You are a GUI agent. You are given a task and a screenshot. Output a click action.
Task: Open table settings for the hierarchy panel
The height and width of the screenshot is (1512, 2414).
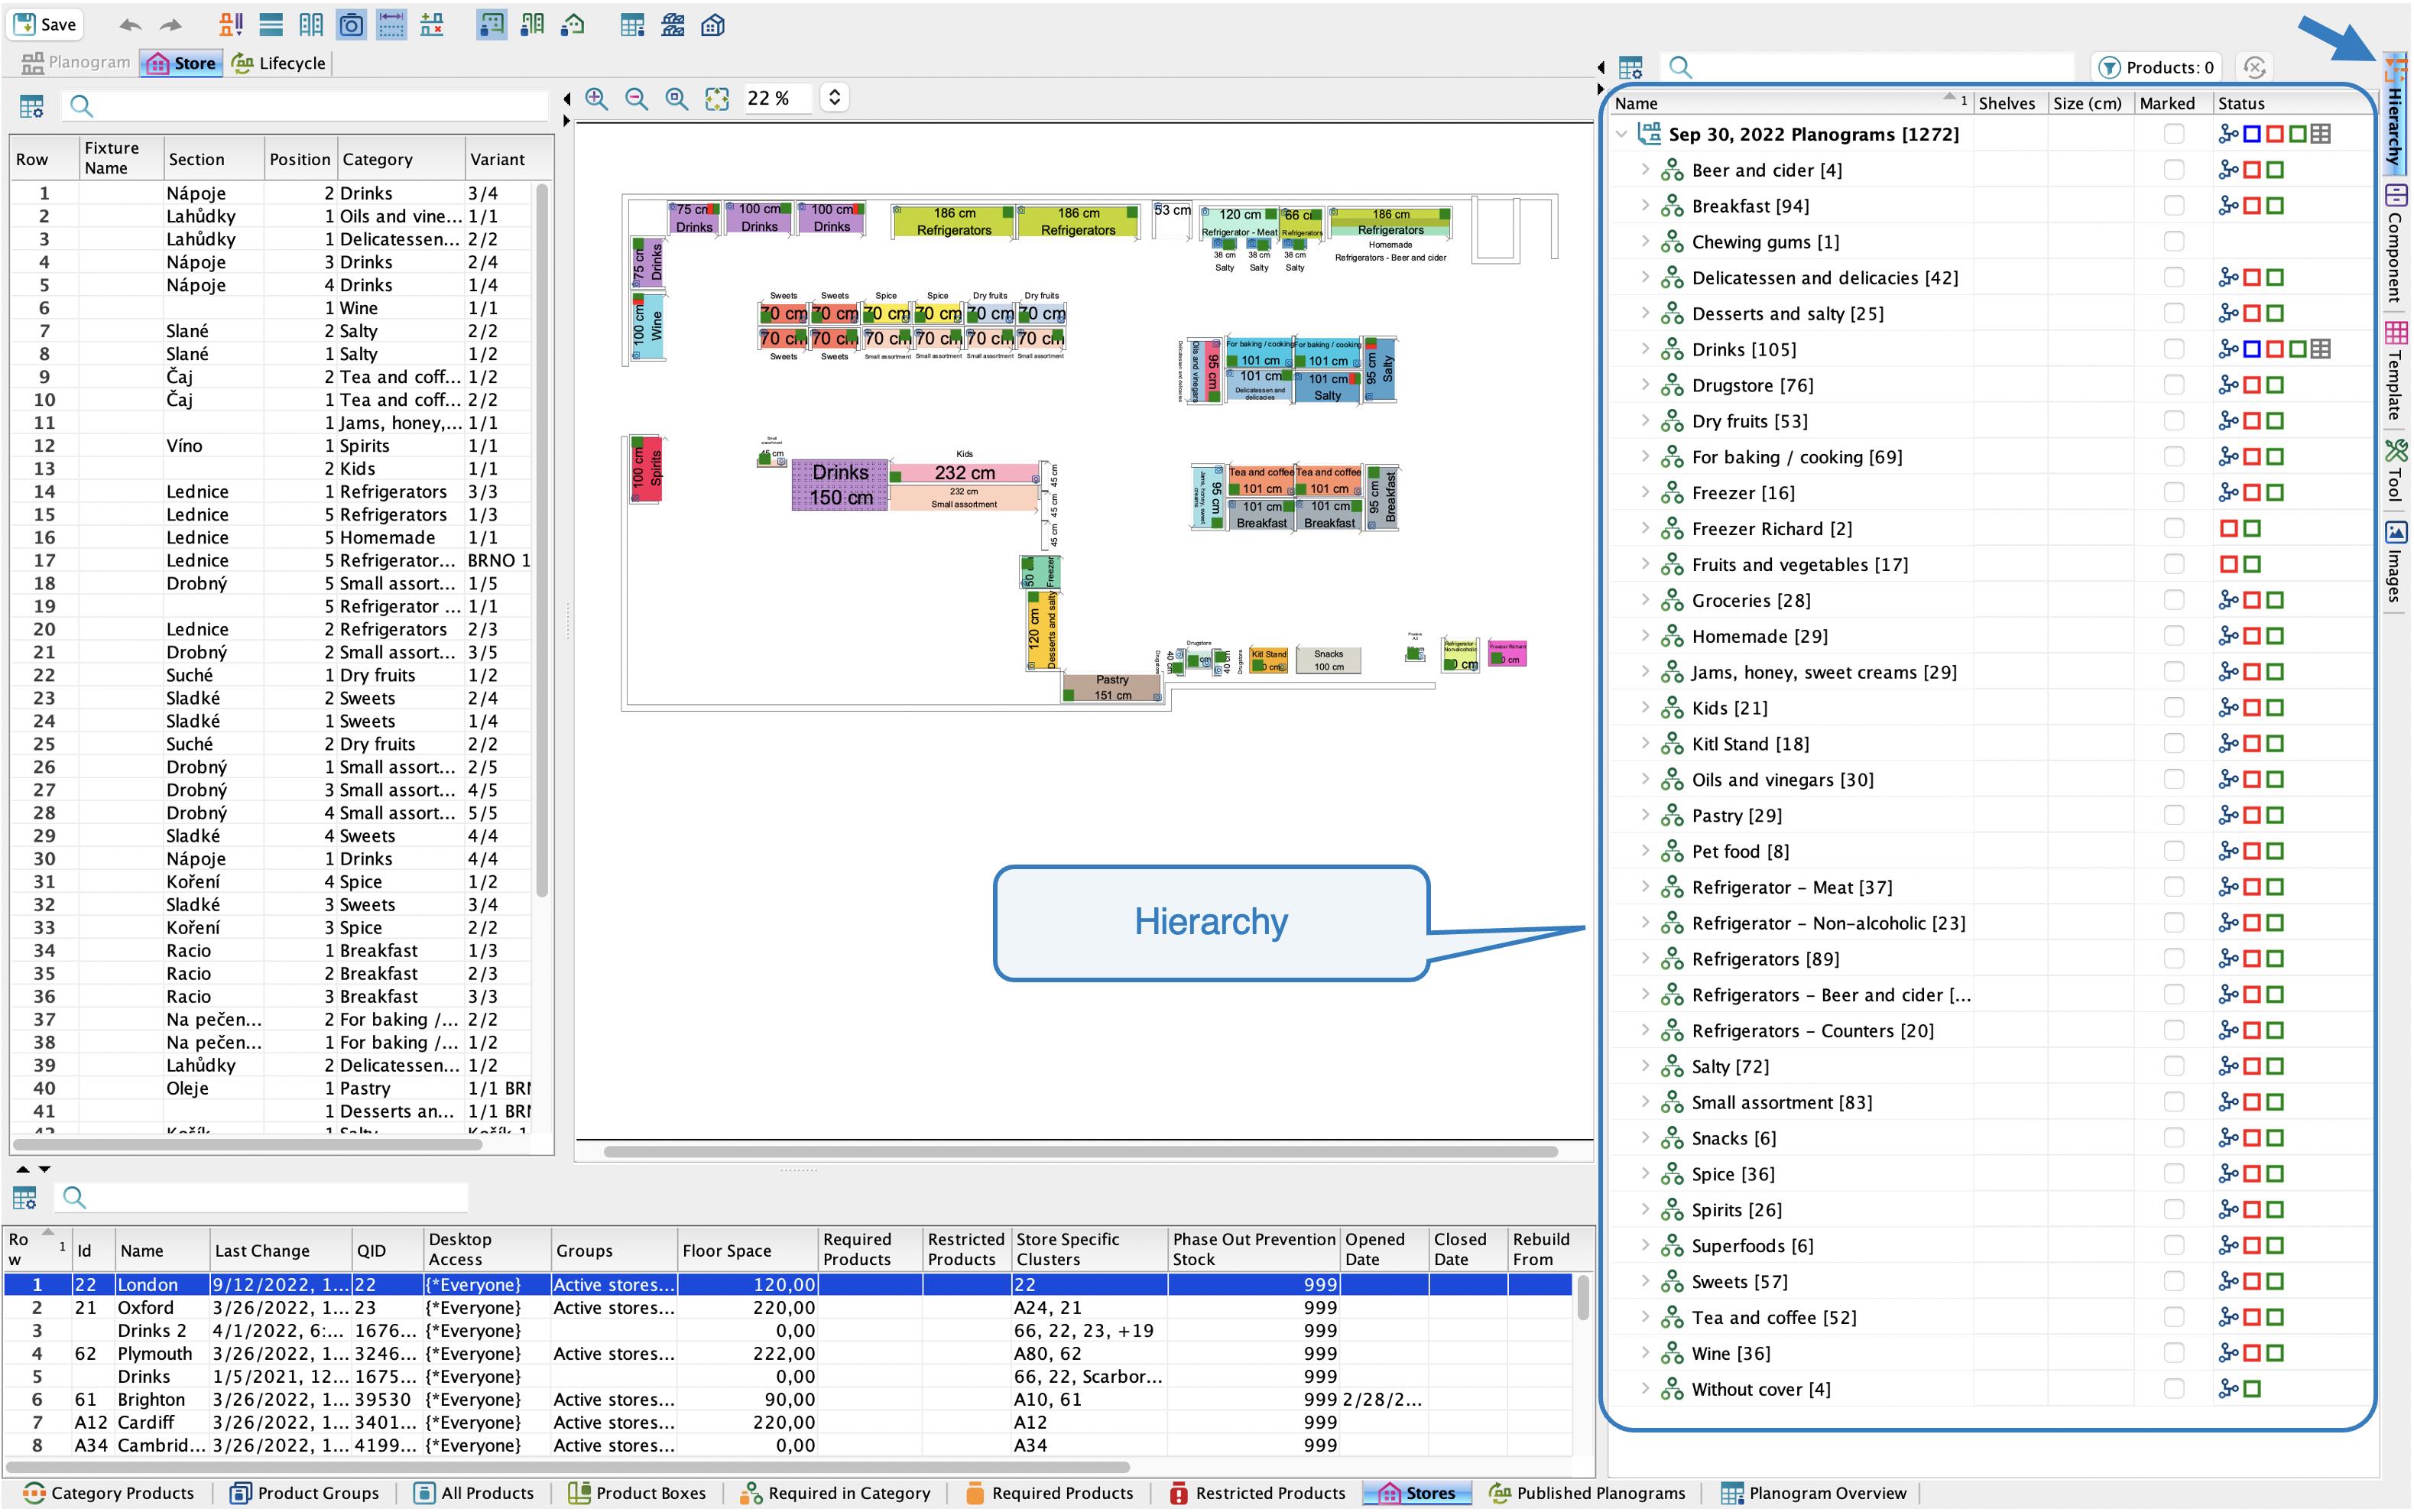1631,68
